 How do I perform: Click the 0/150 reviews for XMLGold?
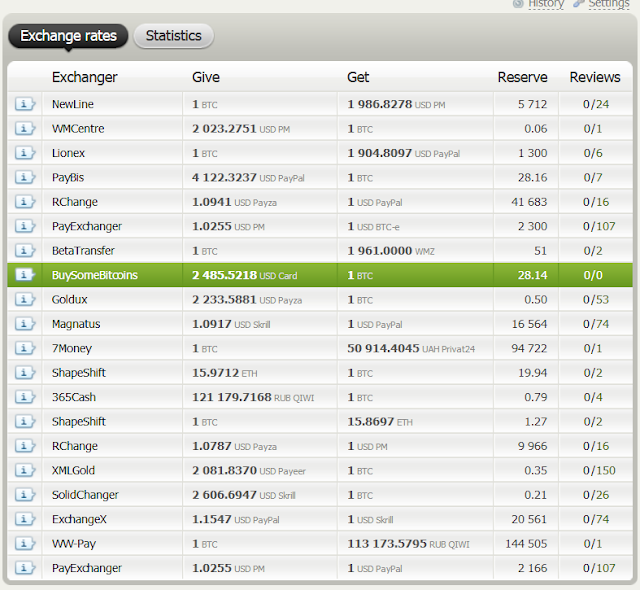(599, 470)
